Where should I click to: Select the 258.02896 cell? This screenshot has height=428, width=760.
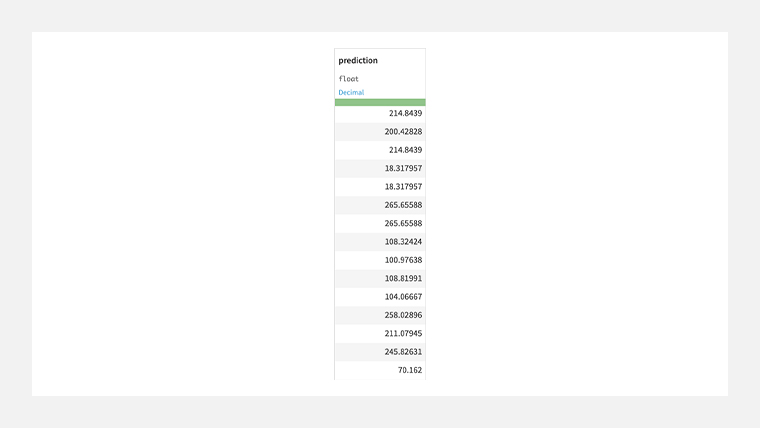pyautogui.click(x=380, y=315)
